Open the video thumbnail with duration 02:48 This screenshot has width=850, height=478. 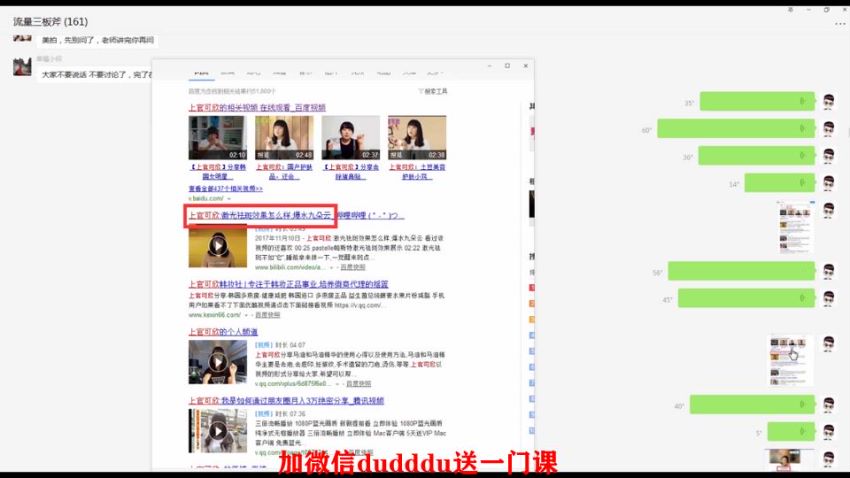pyautogui.click(x=284, y=137)
